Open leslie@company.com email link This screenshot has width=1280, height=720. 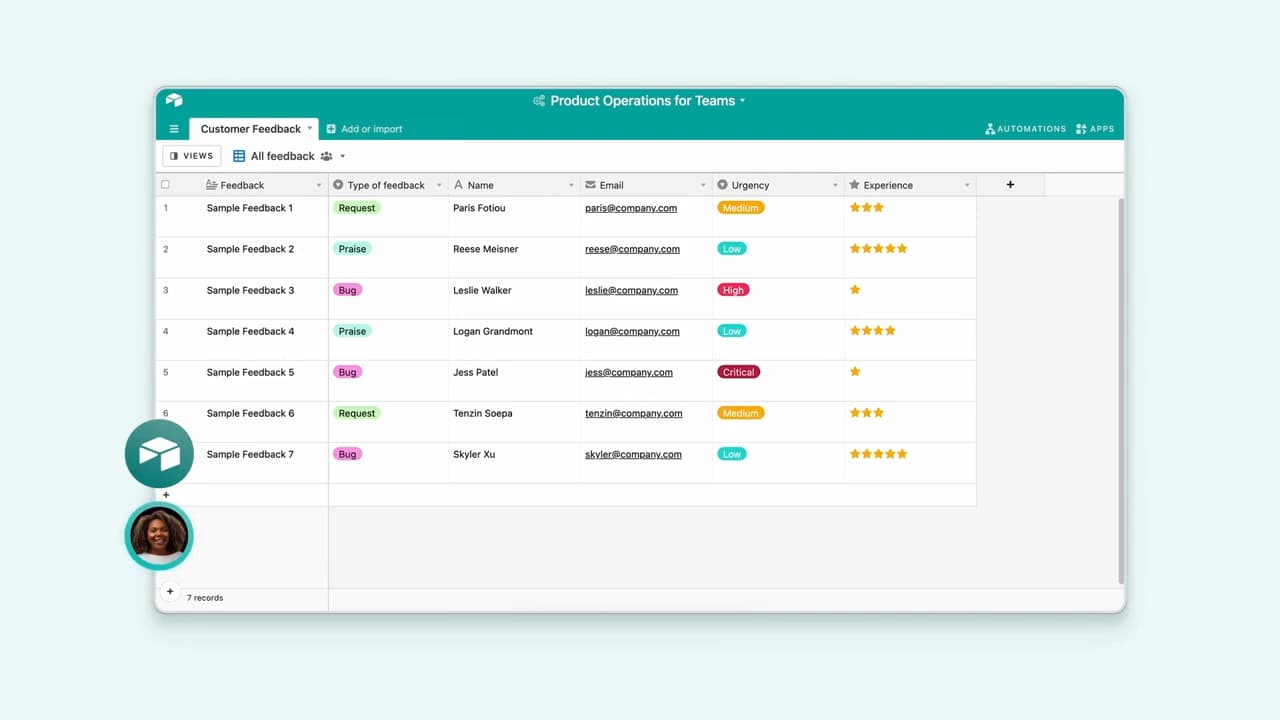point(632,290)
